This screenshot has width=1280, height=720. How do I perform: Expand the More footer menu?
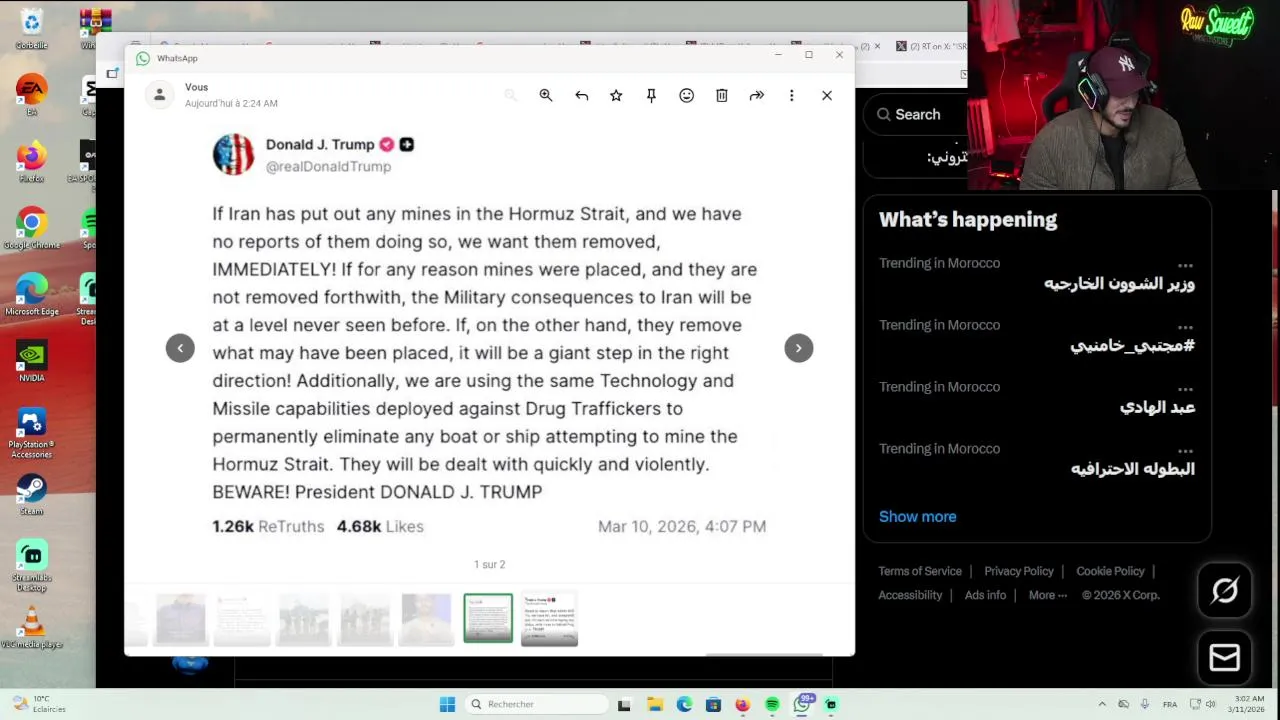(1047, 595)
